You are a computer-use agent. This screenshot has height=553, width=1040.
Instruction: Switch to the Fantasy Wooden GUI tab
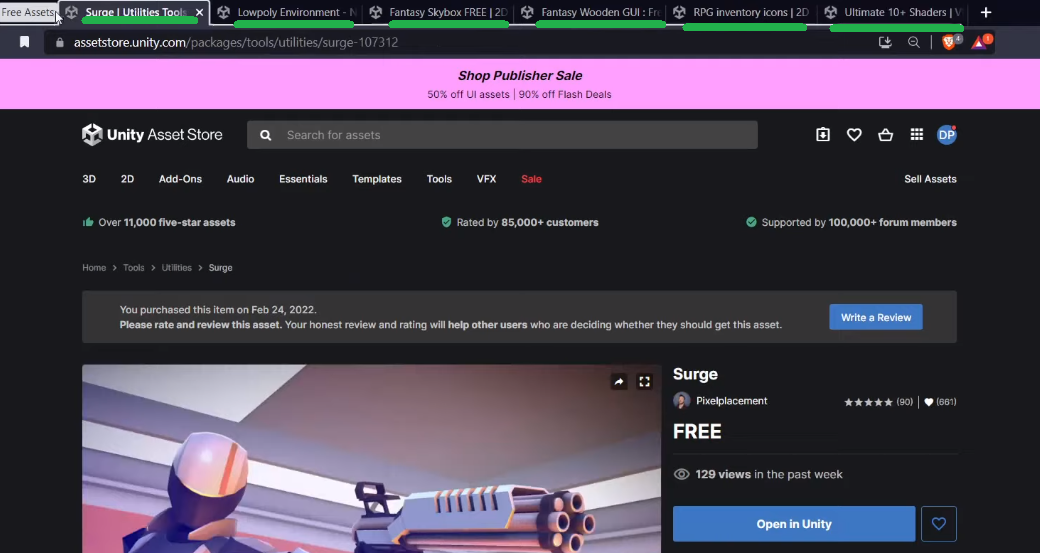pos(590,13)
